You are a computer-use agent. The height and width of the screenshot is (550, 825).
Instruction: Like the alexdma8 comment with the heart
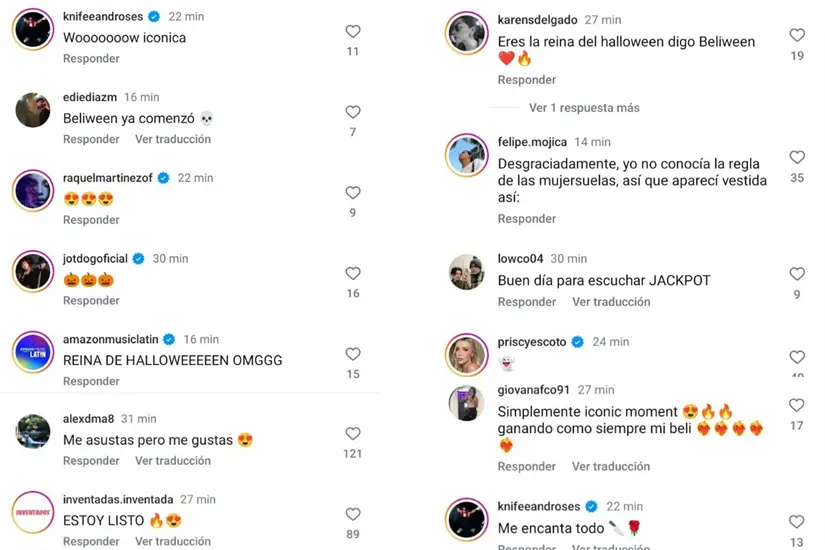pyautogui.click(x=353, y=434)
